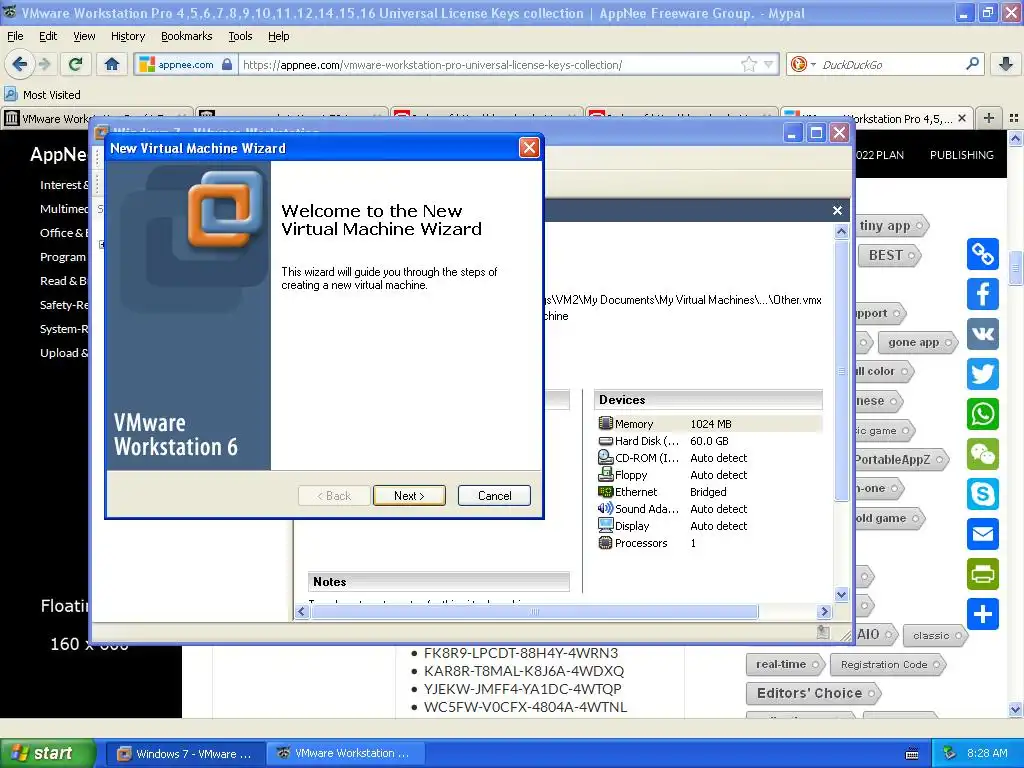
Task: Select the CD-ROM device icon
Action: (x=605, y=457)
